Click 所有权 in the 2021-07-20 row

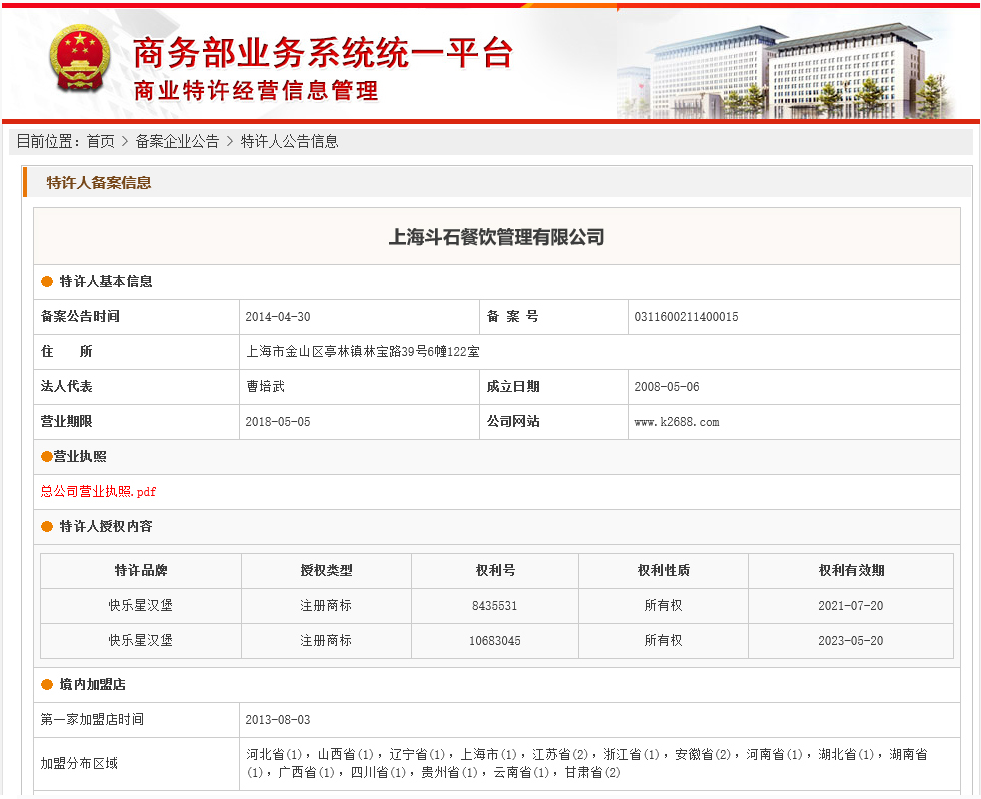point(663,606)
